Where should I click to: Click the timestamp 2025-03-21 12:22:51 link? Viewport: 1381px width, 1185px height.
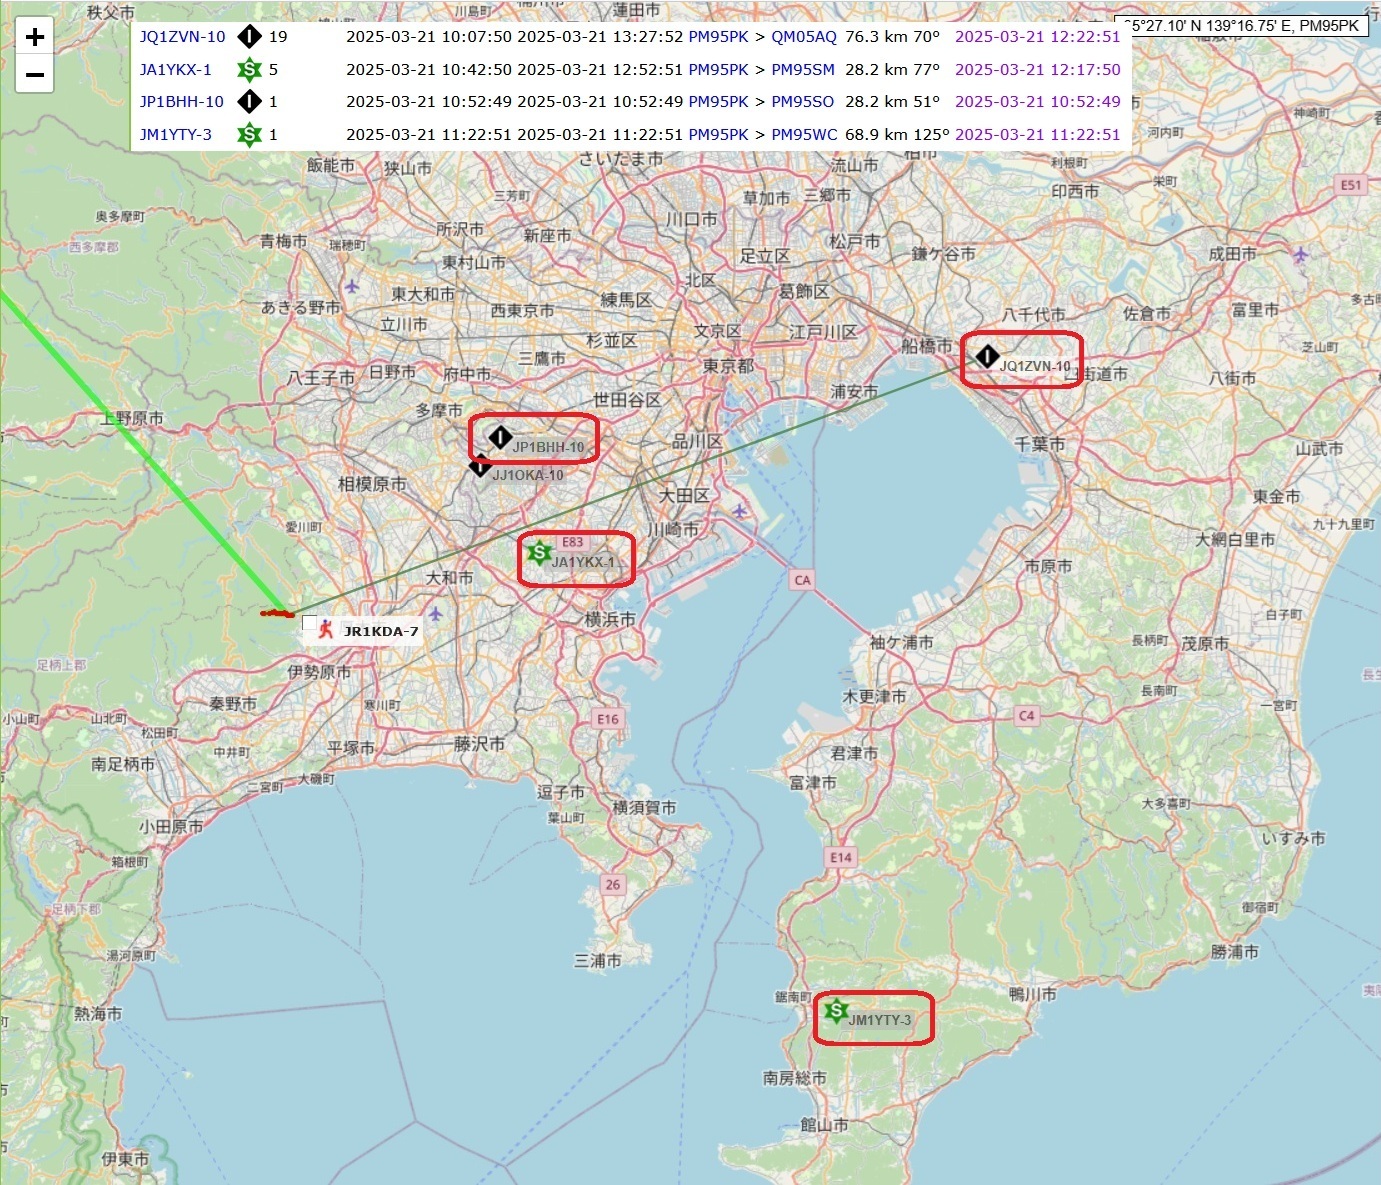(1037, 36)
